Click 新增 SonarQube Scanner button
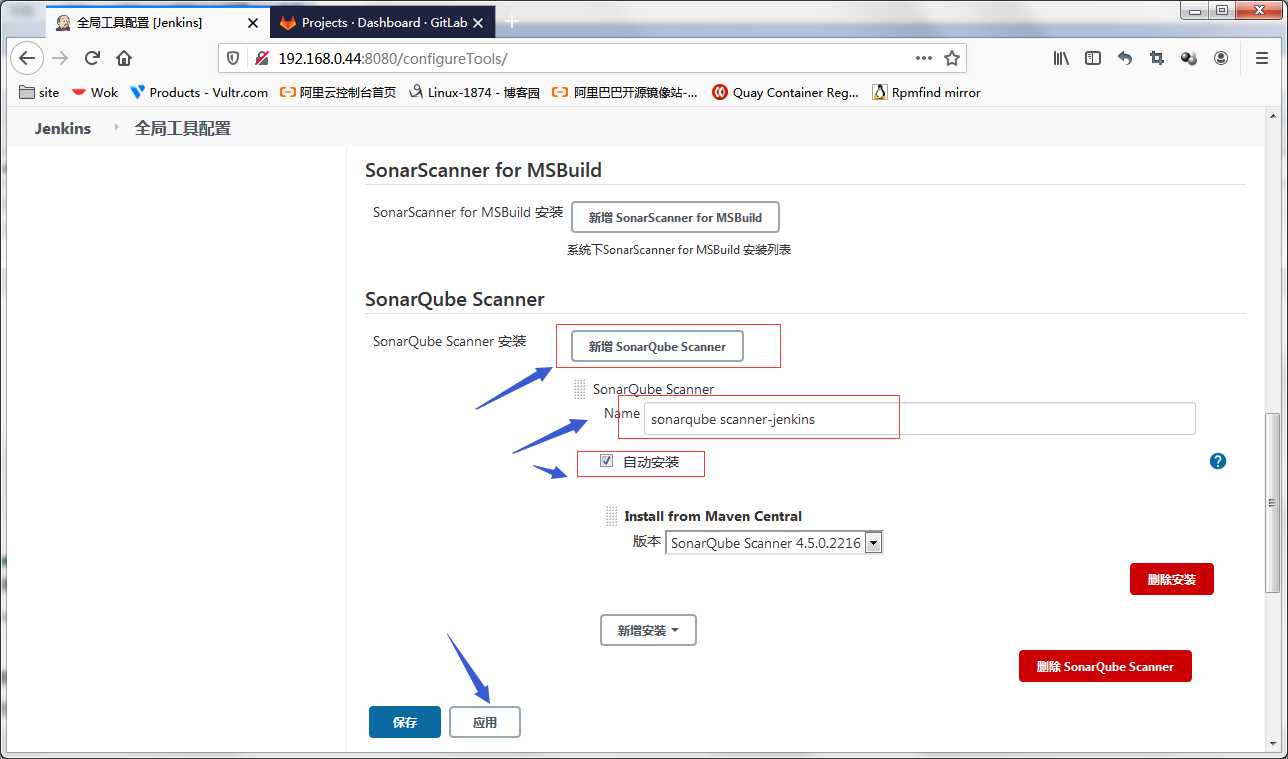 click(x=657, y=346)
